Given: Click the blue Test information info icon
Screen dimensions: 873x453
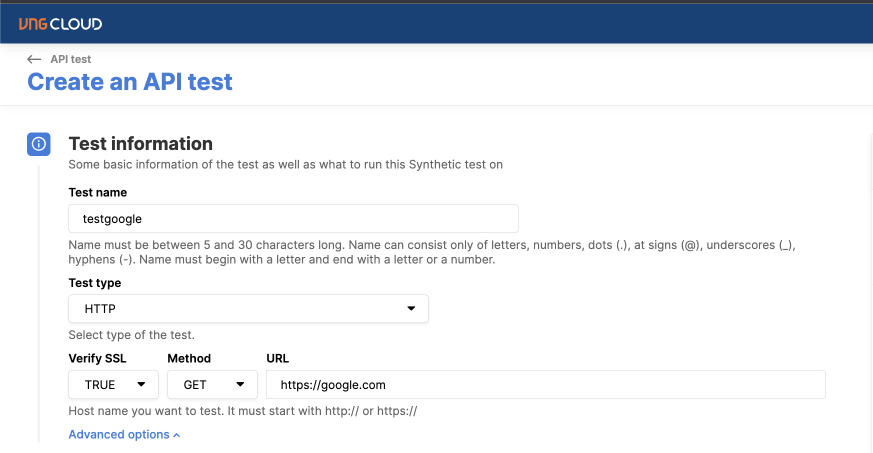Looking at the screenshot, I should pos(38,144).
